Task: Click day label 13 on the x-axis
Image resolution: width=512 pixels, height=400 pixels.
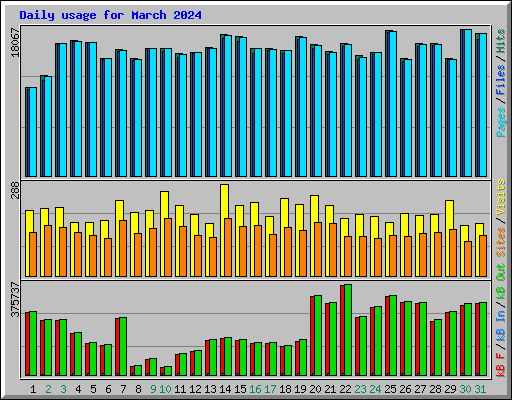Action: [x=210, y=389]
